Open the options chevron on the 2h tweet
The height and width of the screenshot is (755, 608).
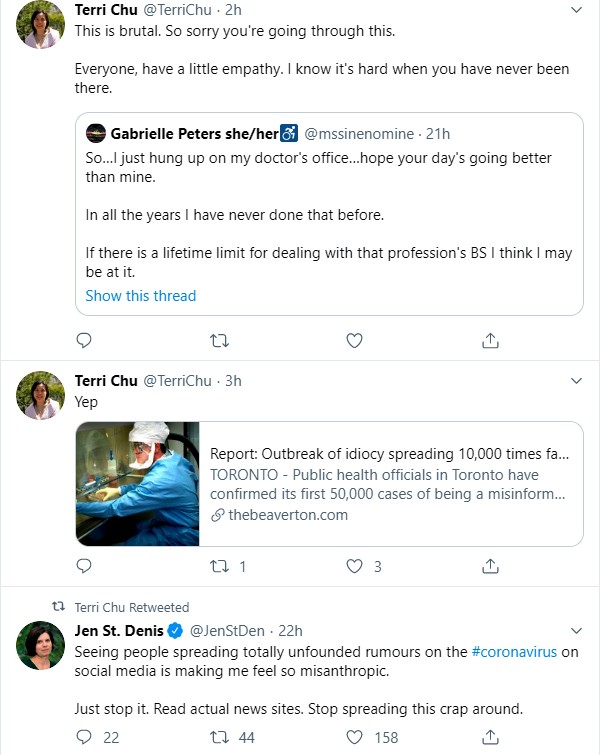576,10
